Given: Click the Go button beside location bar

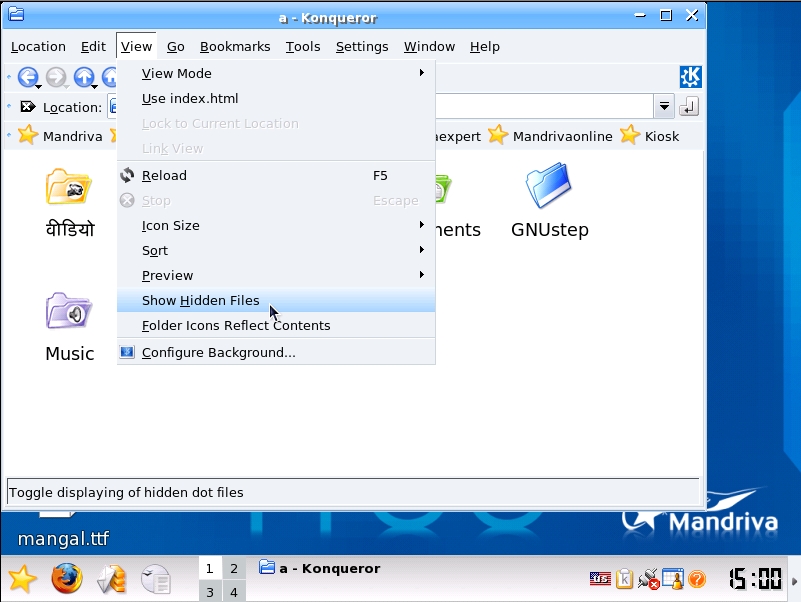Looking at the screenshot, I should (689, 107).
